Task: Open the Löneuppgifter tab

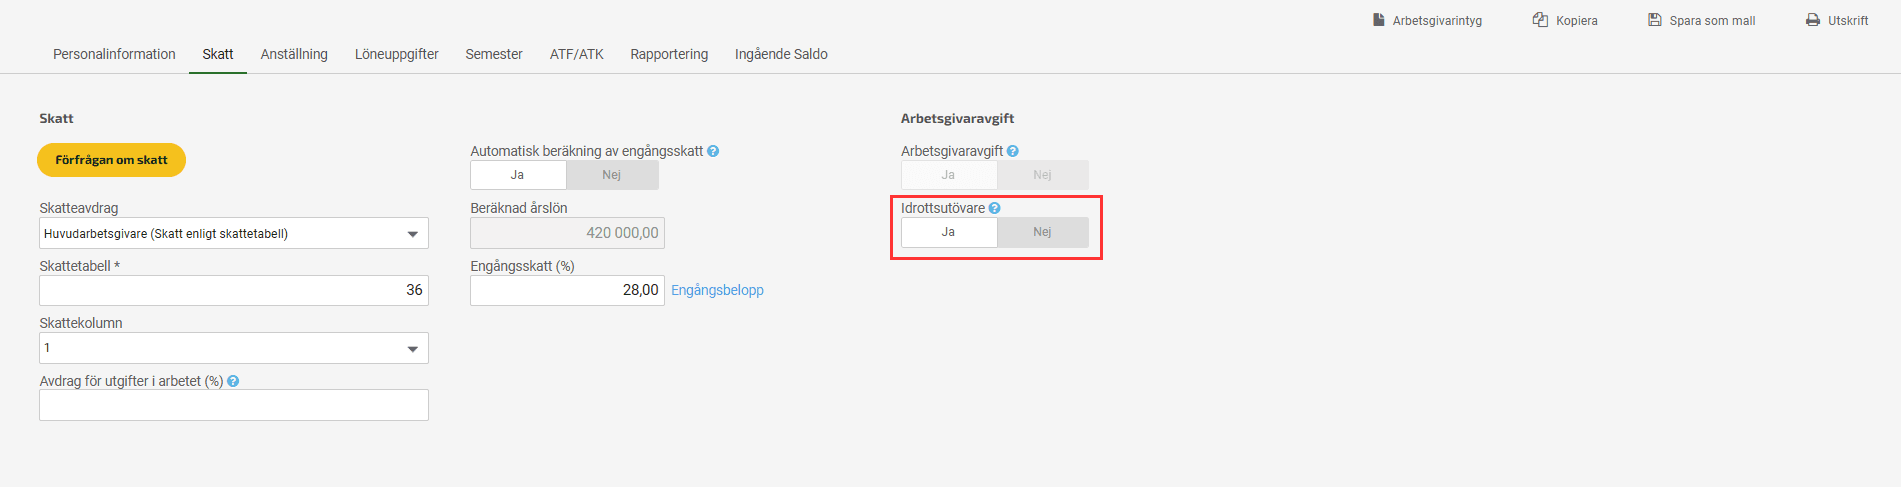Action: [397, 54]
